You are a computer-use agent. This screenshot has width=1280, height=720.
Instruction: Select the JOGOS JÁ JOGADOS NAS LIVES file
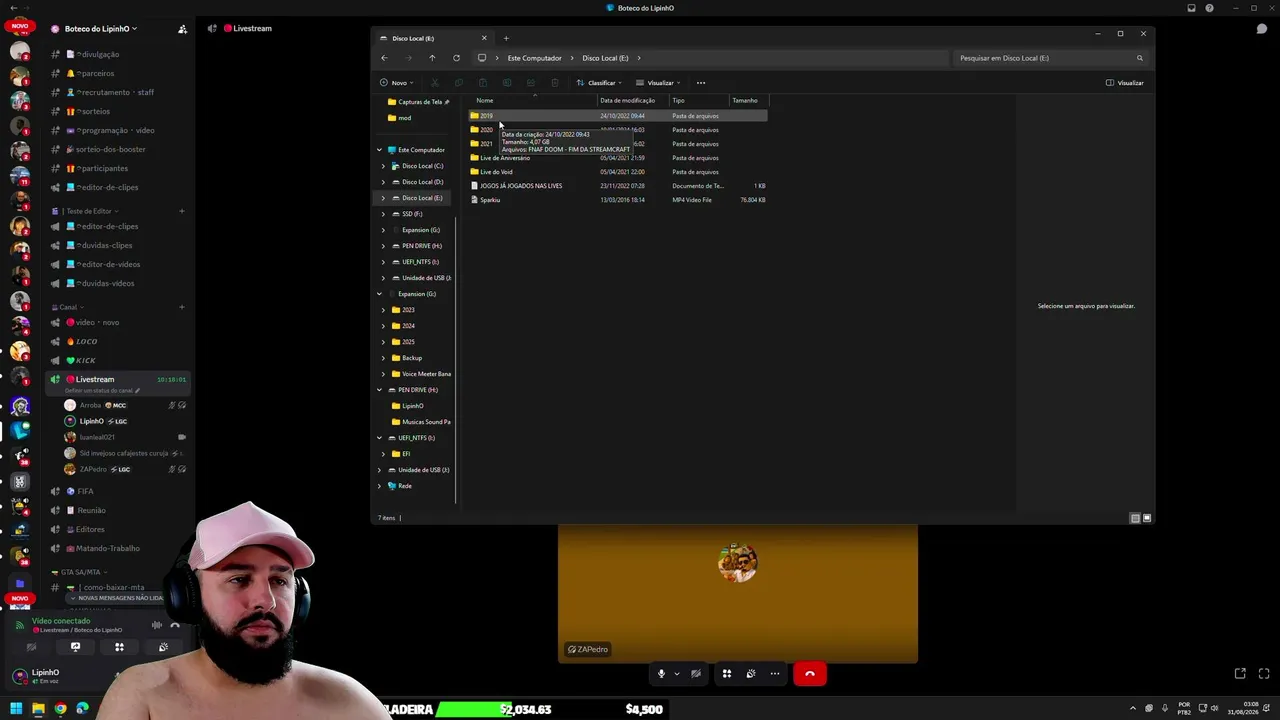point(619,186)
